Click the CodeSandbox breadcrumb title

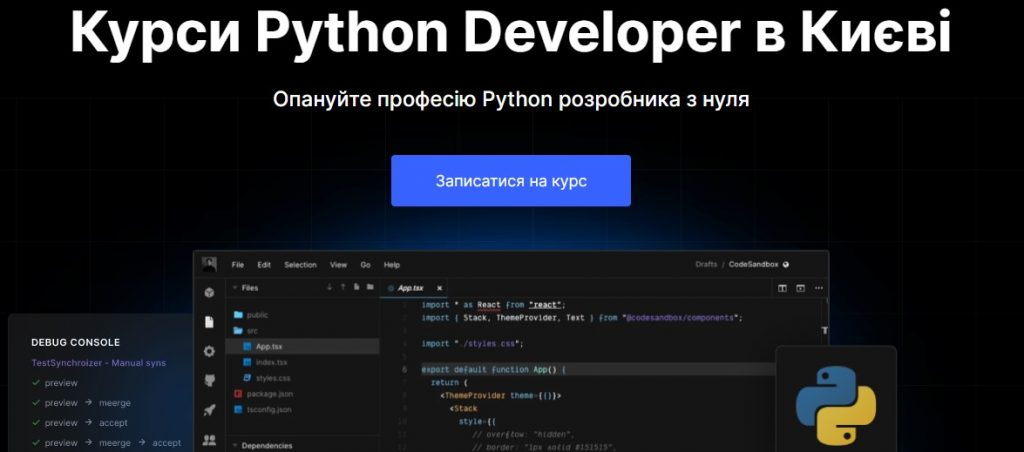click(754, 265)
